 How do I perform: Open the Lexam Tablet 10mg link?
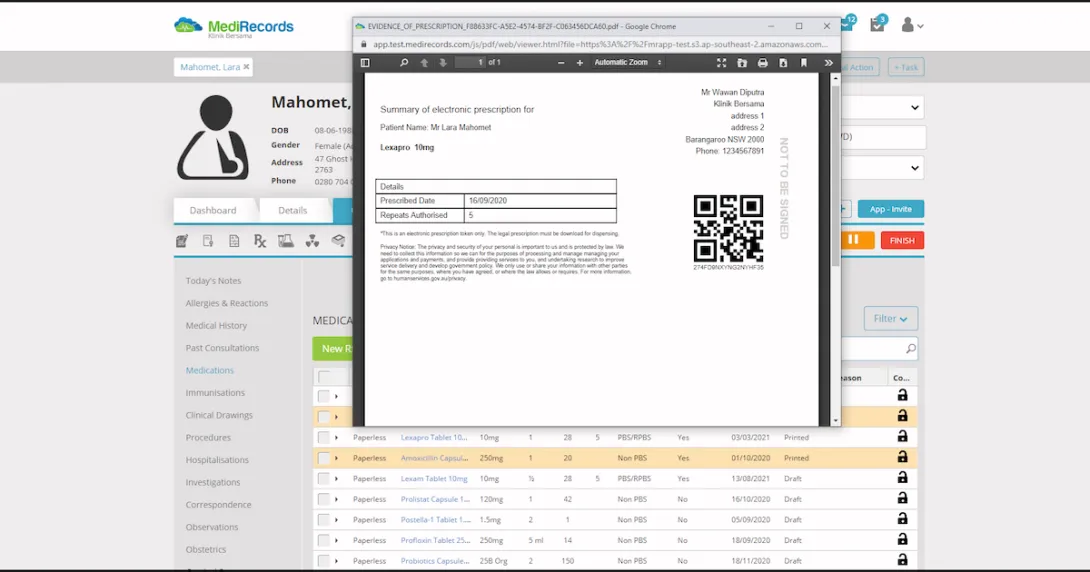(434, 479)
